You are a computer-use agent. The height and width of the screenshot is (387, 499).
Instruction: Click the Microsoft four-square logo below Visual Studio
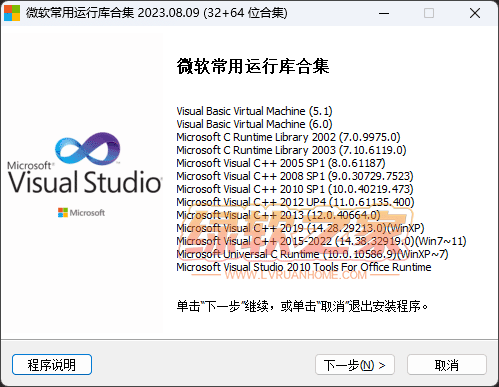tap(63, 213)
